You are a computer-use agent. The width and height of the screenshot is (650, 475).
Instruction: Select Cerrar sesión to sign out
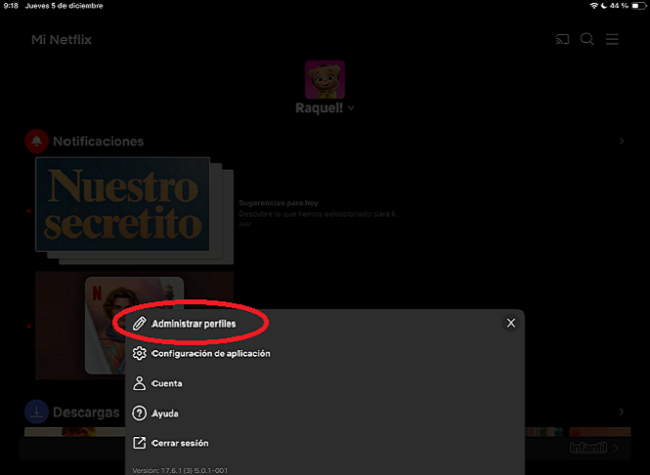[x=180, y=443]
